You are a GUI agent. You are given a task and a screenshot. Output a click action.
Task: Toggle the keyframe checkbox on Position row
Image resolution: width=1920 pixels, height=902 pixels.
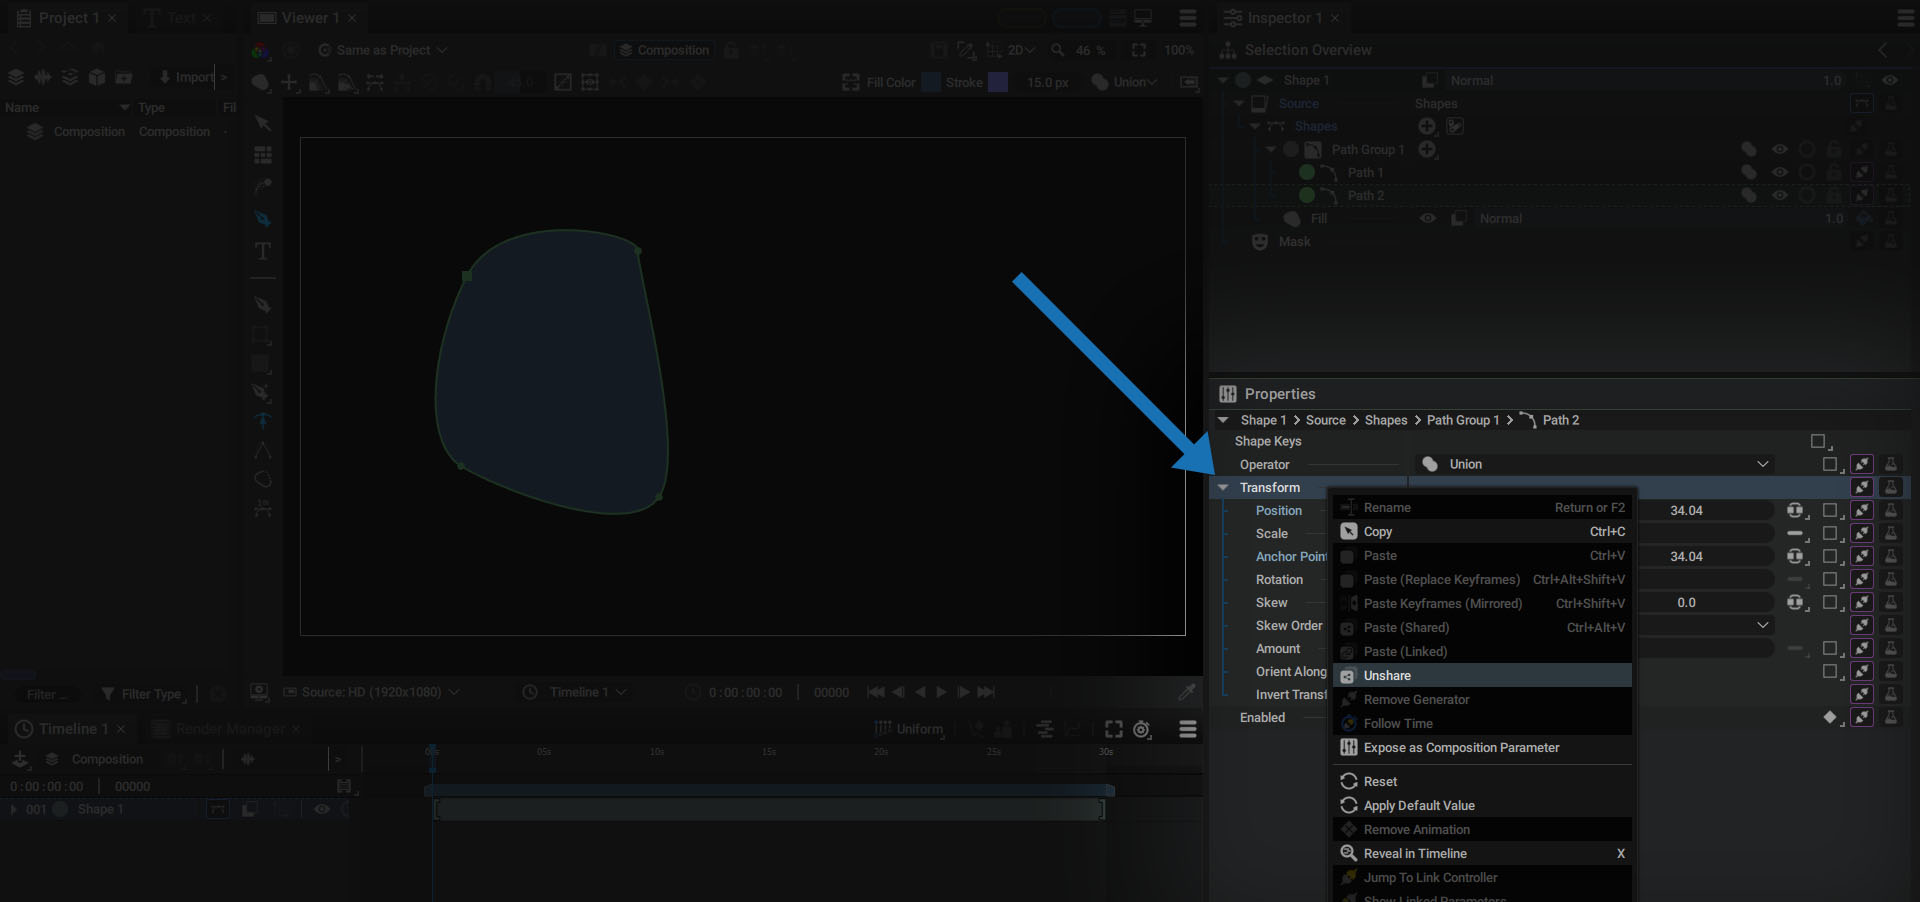point(1830,510)
